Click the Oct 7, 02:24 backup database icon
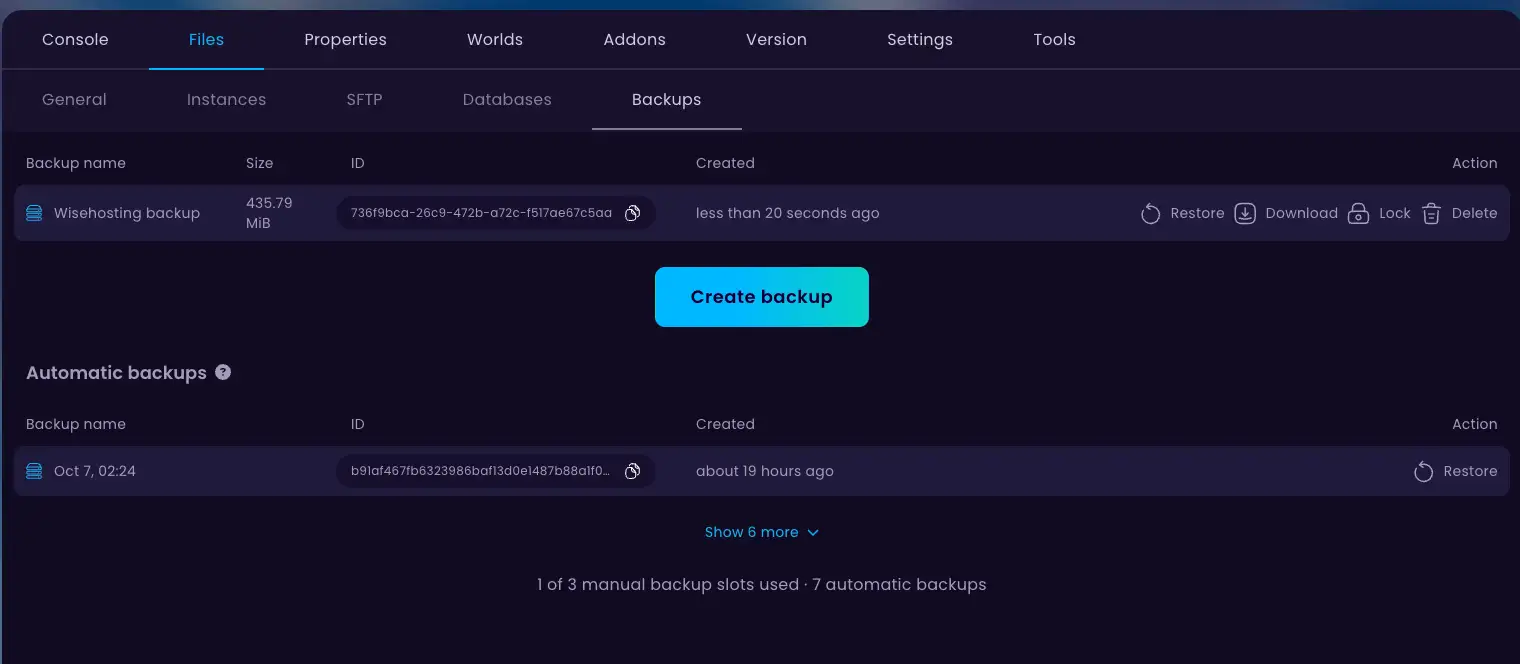This screenshot has width=1520, height=664. coord(34,471)
